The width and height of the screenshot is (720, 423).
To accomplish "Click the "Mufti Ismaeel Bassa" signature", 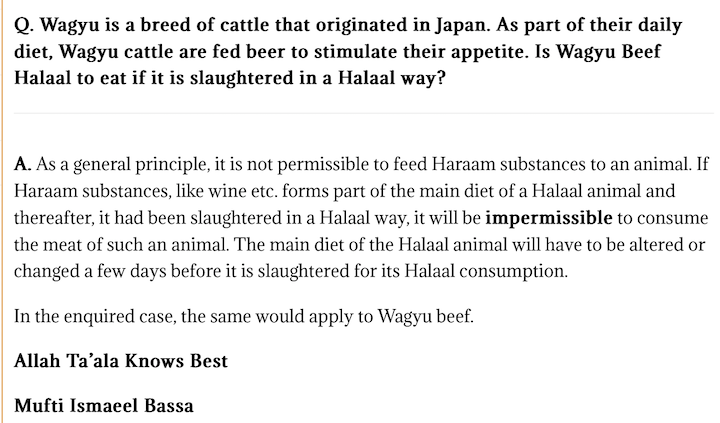I will click(104, 406).
